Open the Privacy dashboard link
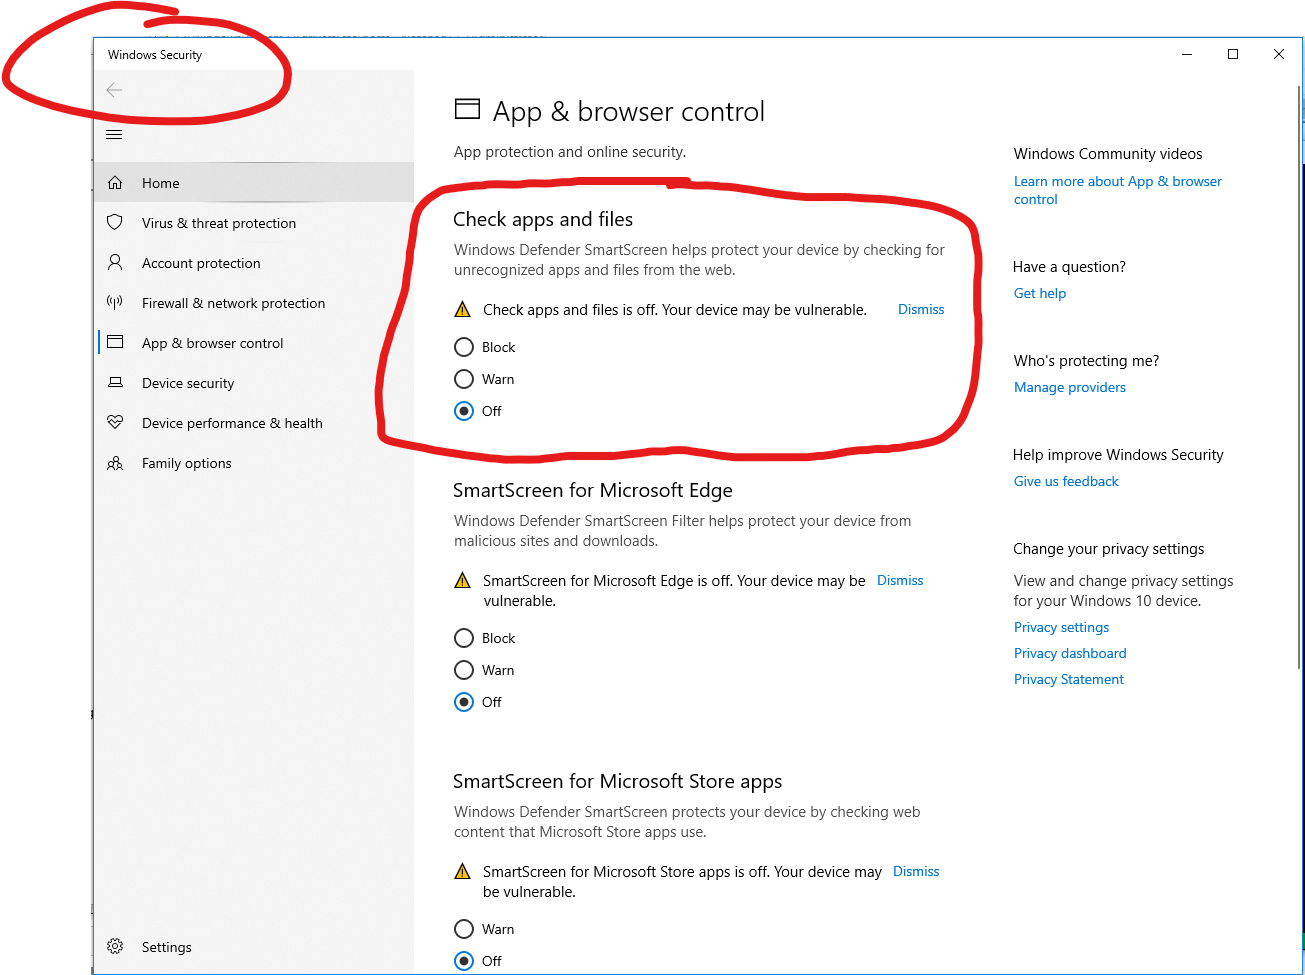 (1070, 653)
